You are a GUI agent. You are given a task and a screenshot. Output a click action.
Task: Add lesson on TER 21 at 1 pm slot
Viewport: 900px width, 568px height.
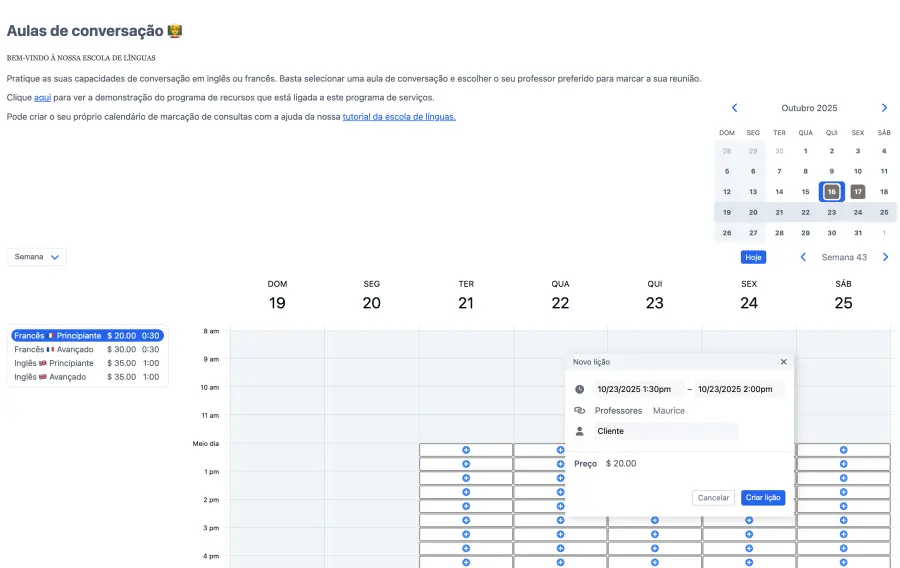pyautogui.click(x=466, y=478)
